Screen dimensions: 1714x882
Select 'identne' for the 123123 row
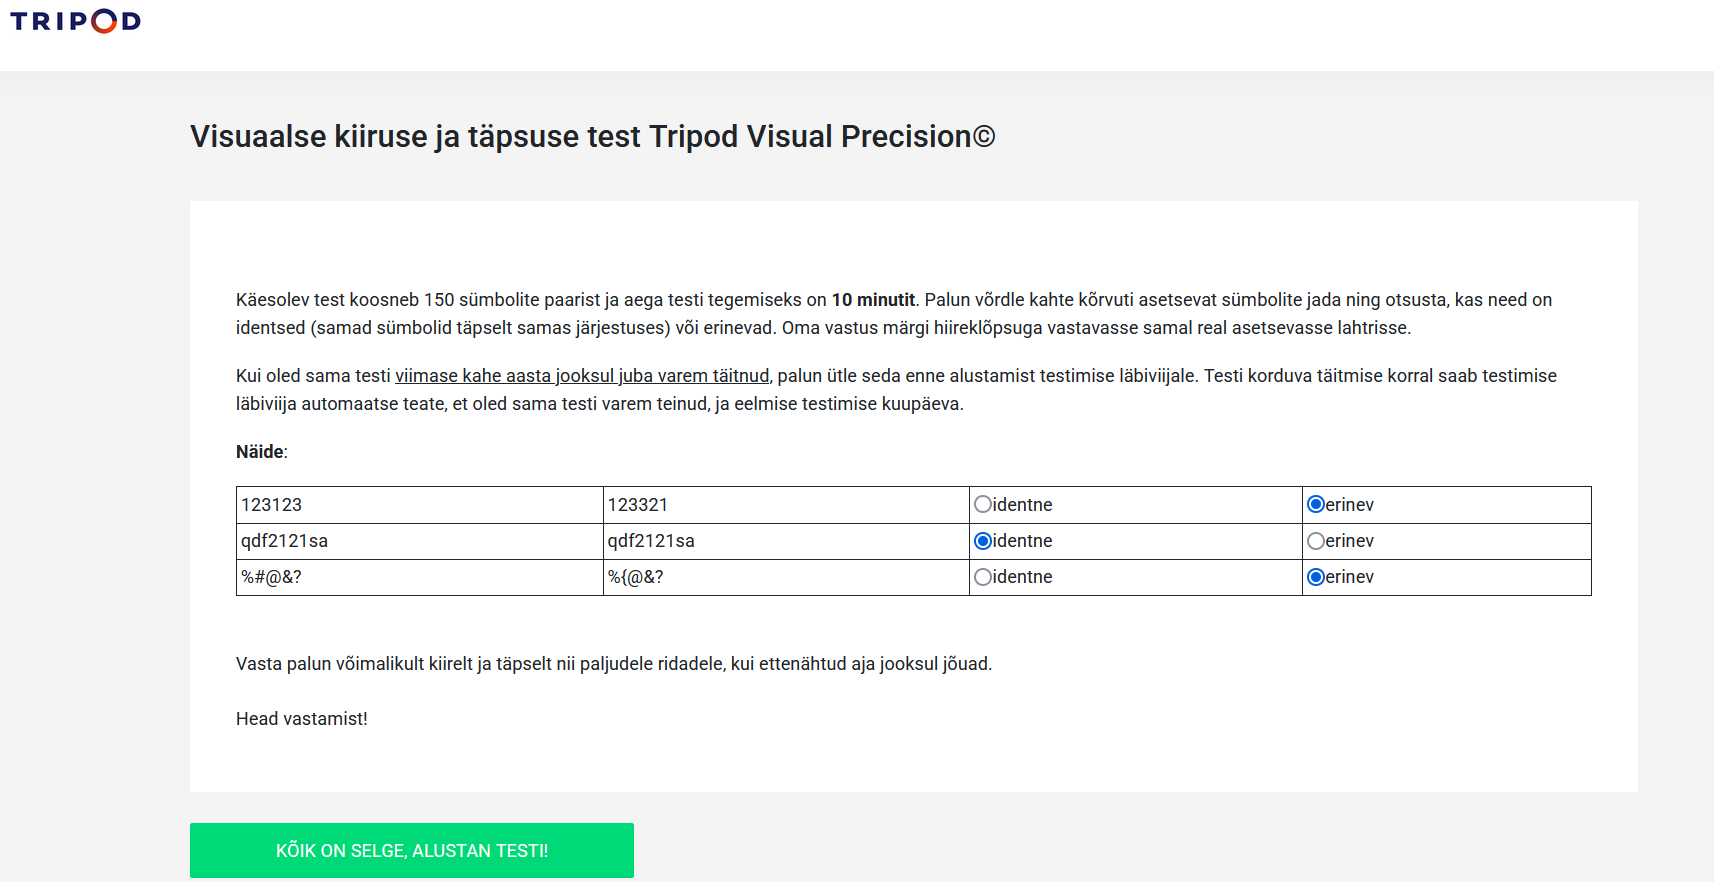point(983,505)
